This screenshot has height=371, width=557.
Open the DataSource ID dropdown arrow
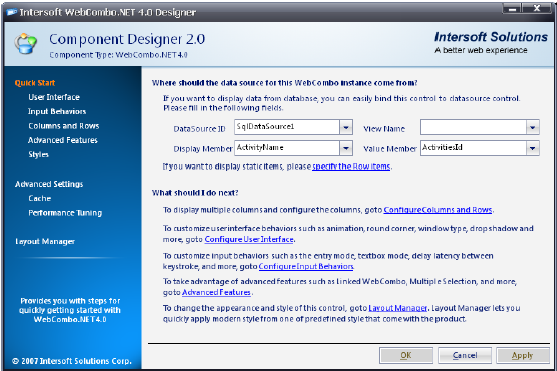tap(346, 127)
